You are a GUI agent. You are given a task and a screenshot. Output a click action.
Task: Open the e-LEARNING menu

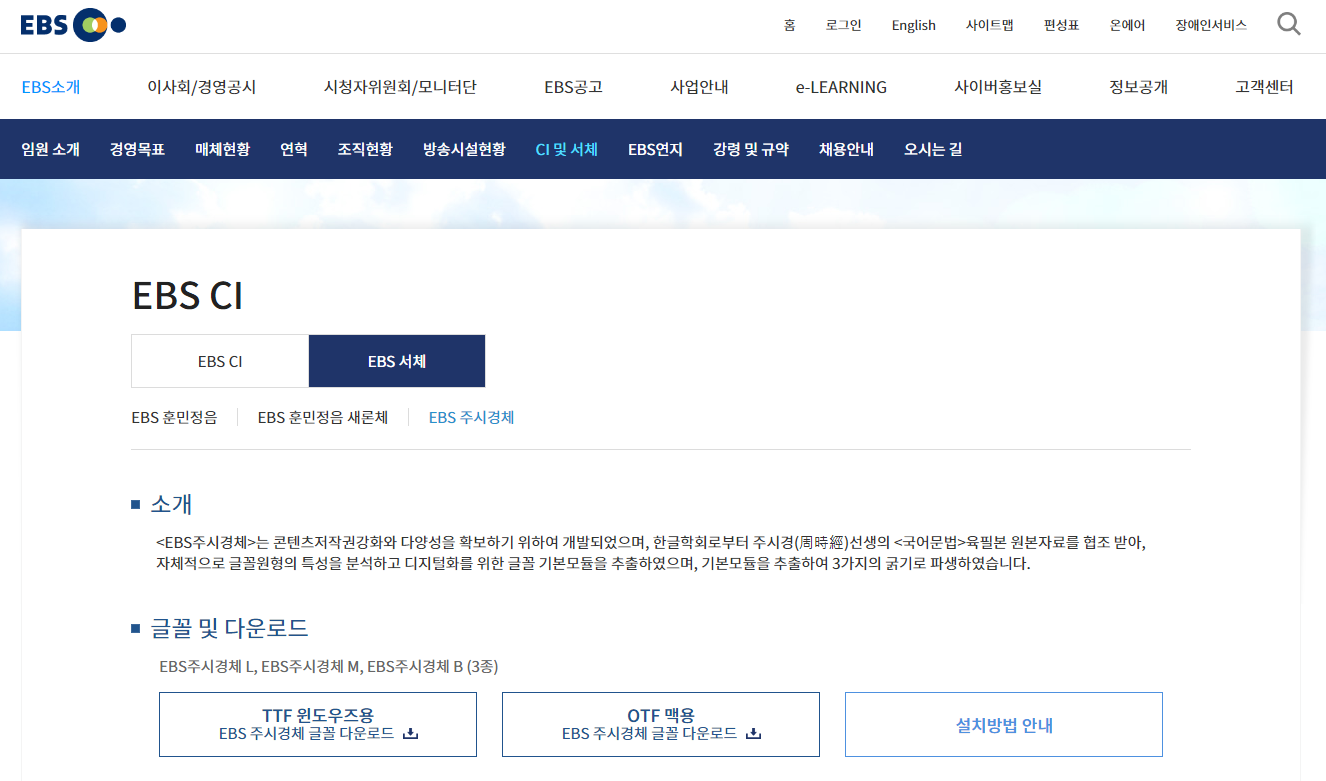tap(840, 87)
